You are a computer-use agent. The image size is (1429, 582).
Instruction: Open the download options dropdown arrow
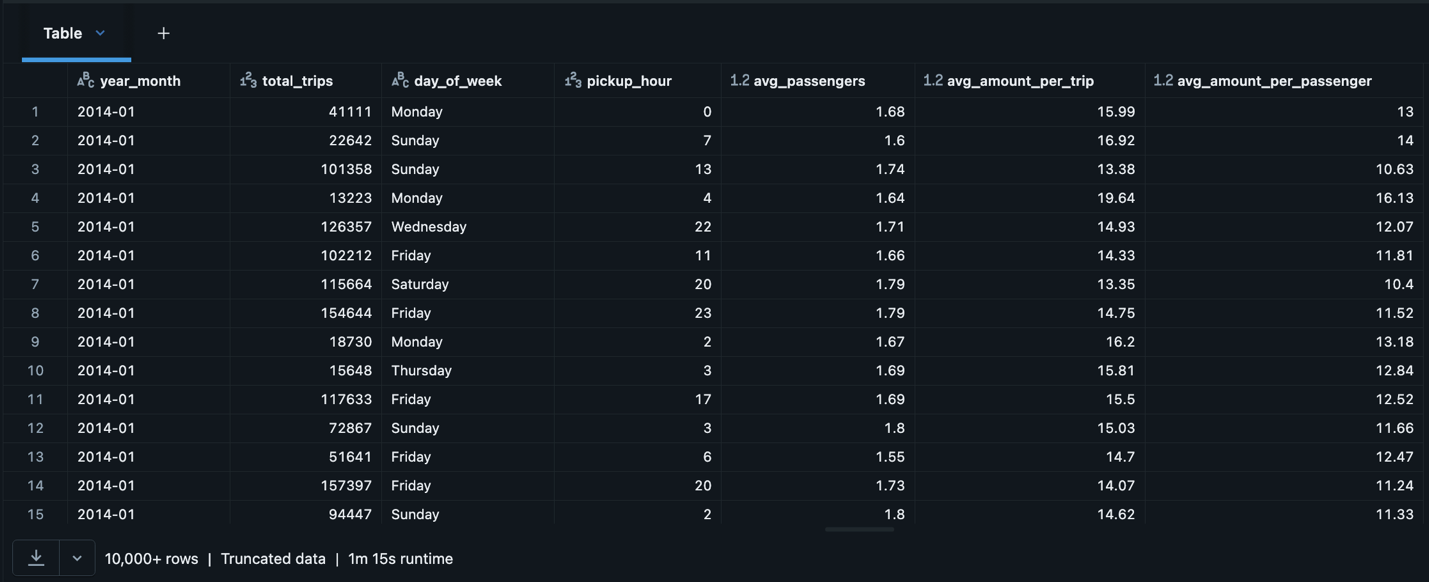[77, 558]
